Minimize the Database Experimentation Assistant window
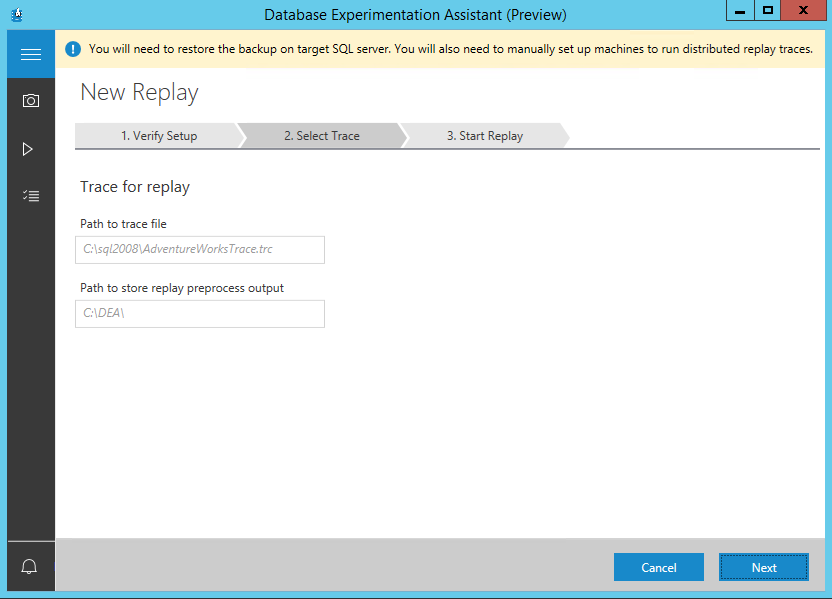Viewport: 832px width, 599px height. pos(739,11)
